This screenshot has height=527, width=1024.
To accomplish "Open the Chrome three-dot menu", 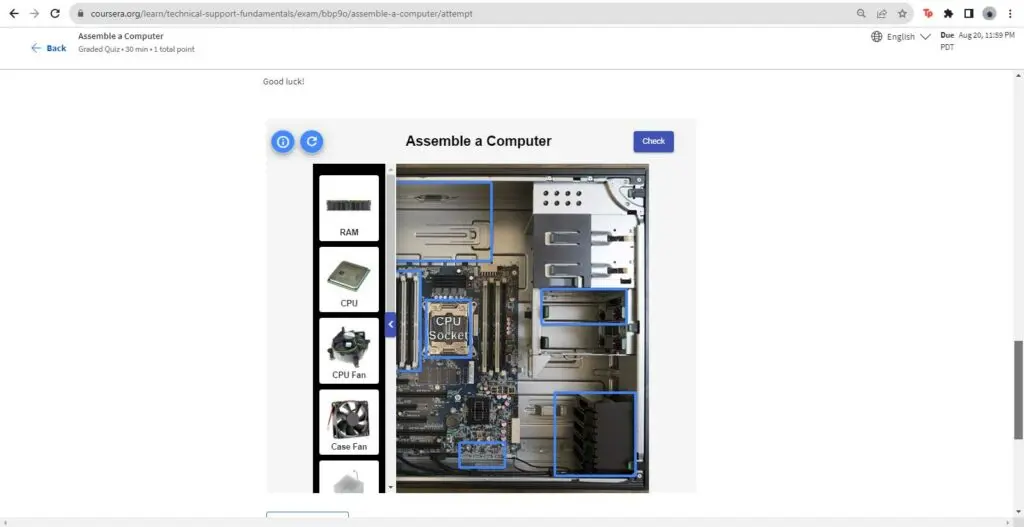I will (1010, 13).
